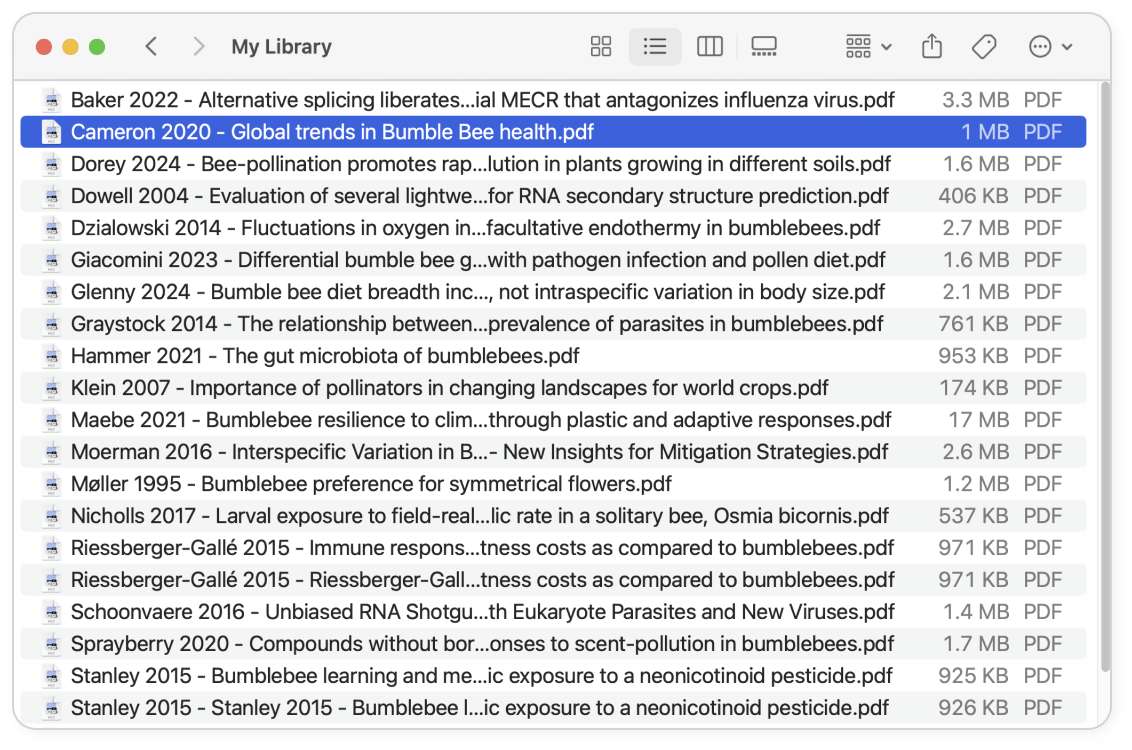Click PDF icon of Dorey 2024 file
This screenshot has height=750, width=1132.
tap(51, 164)
